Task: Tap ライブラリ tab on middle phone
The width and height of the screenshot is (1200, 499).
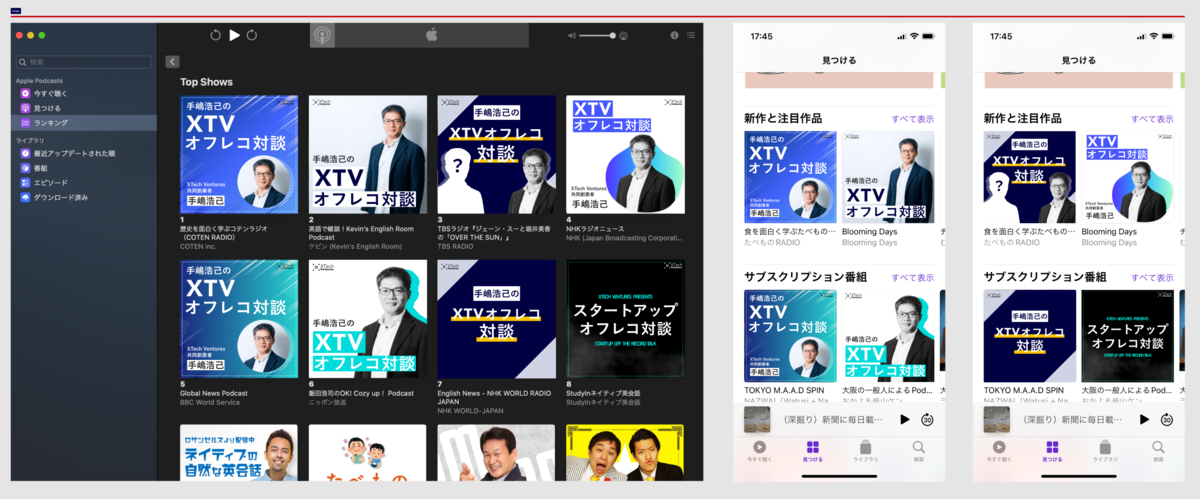Action: [x=866, y=451]
